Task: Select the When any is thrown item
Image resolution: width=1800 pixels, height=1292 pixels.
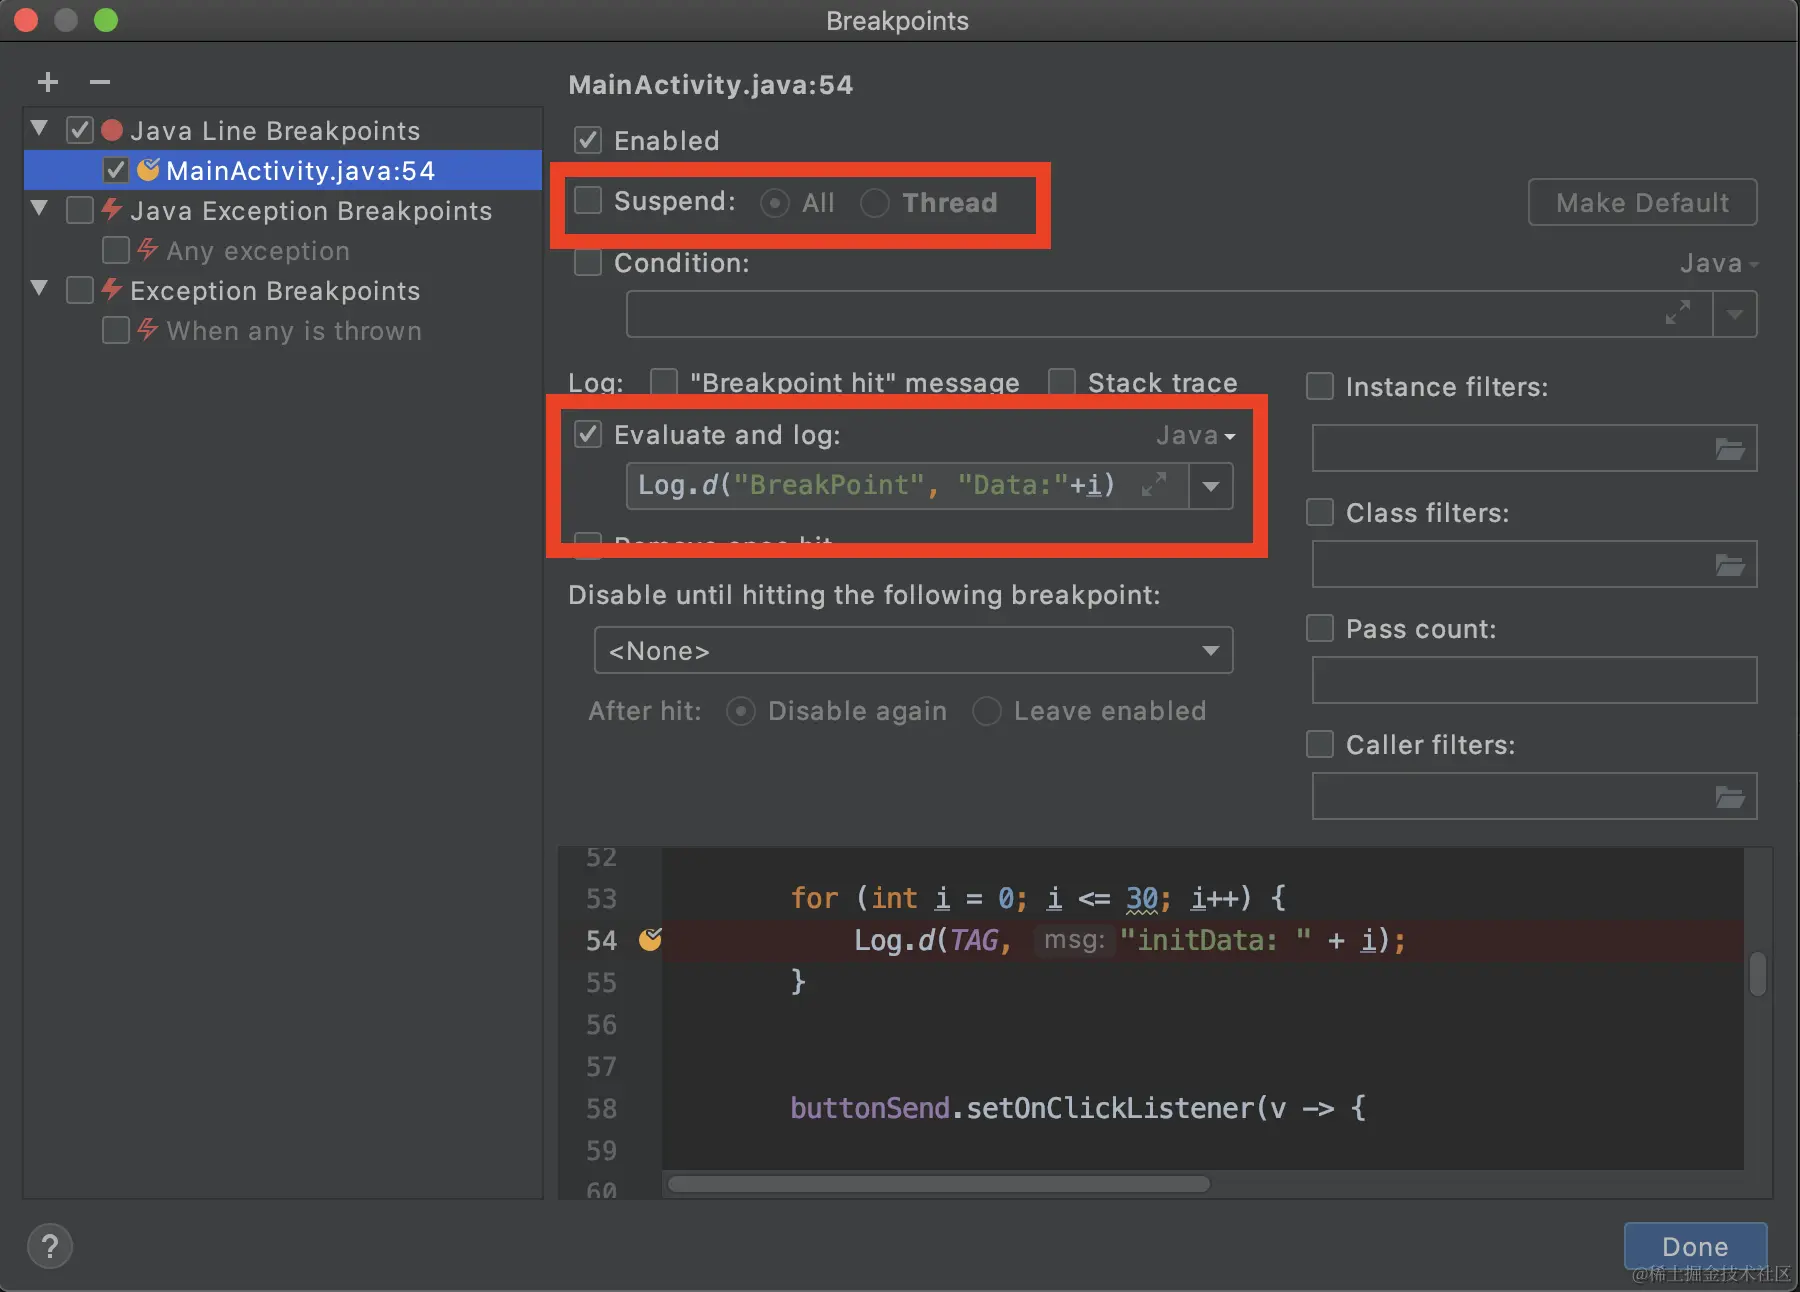Action: coord(293,331)
